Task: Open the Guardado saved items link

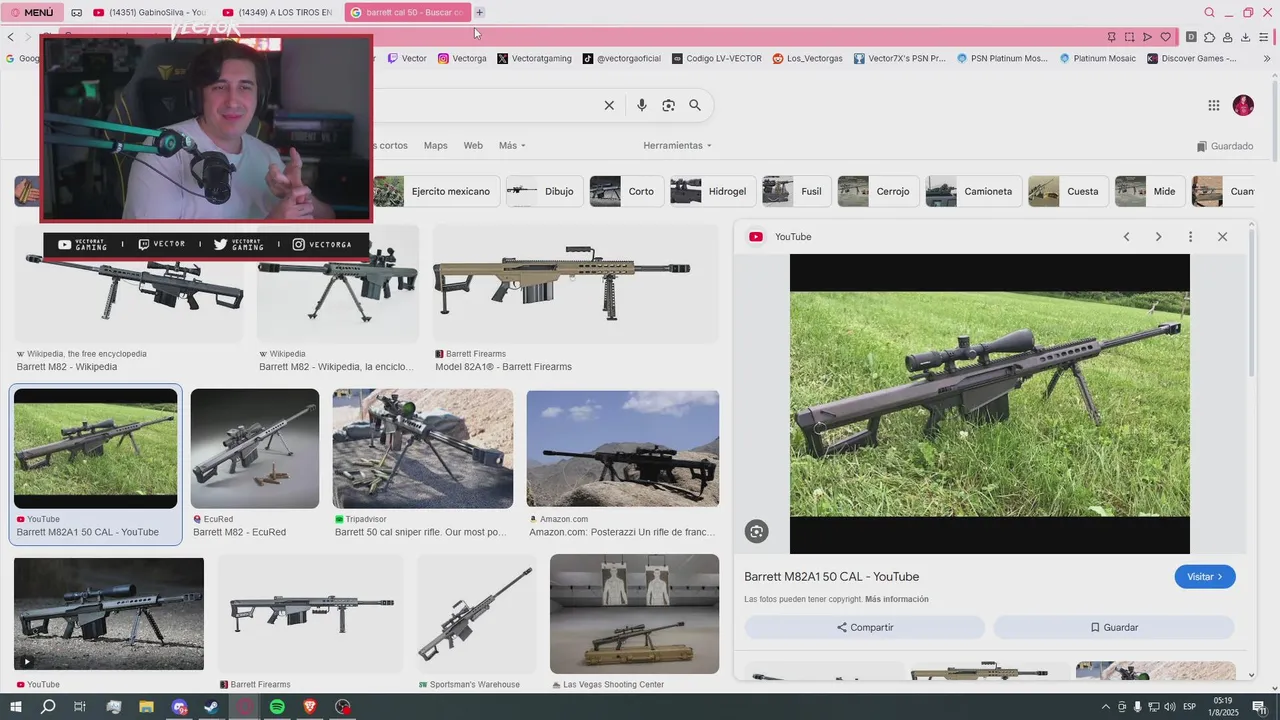Action: [x=1225, y=146]
